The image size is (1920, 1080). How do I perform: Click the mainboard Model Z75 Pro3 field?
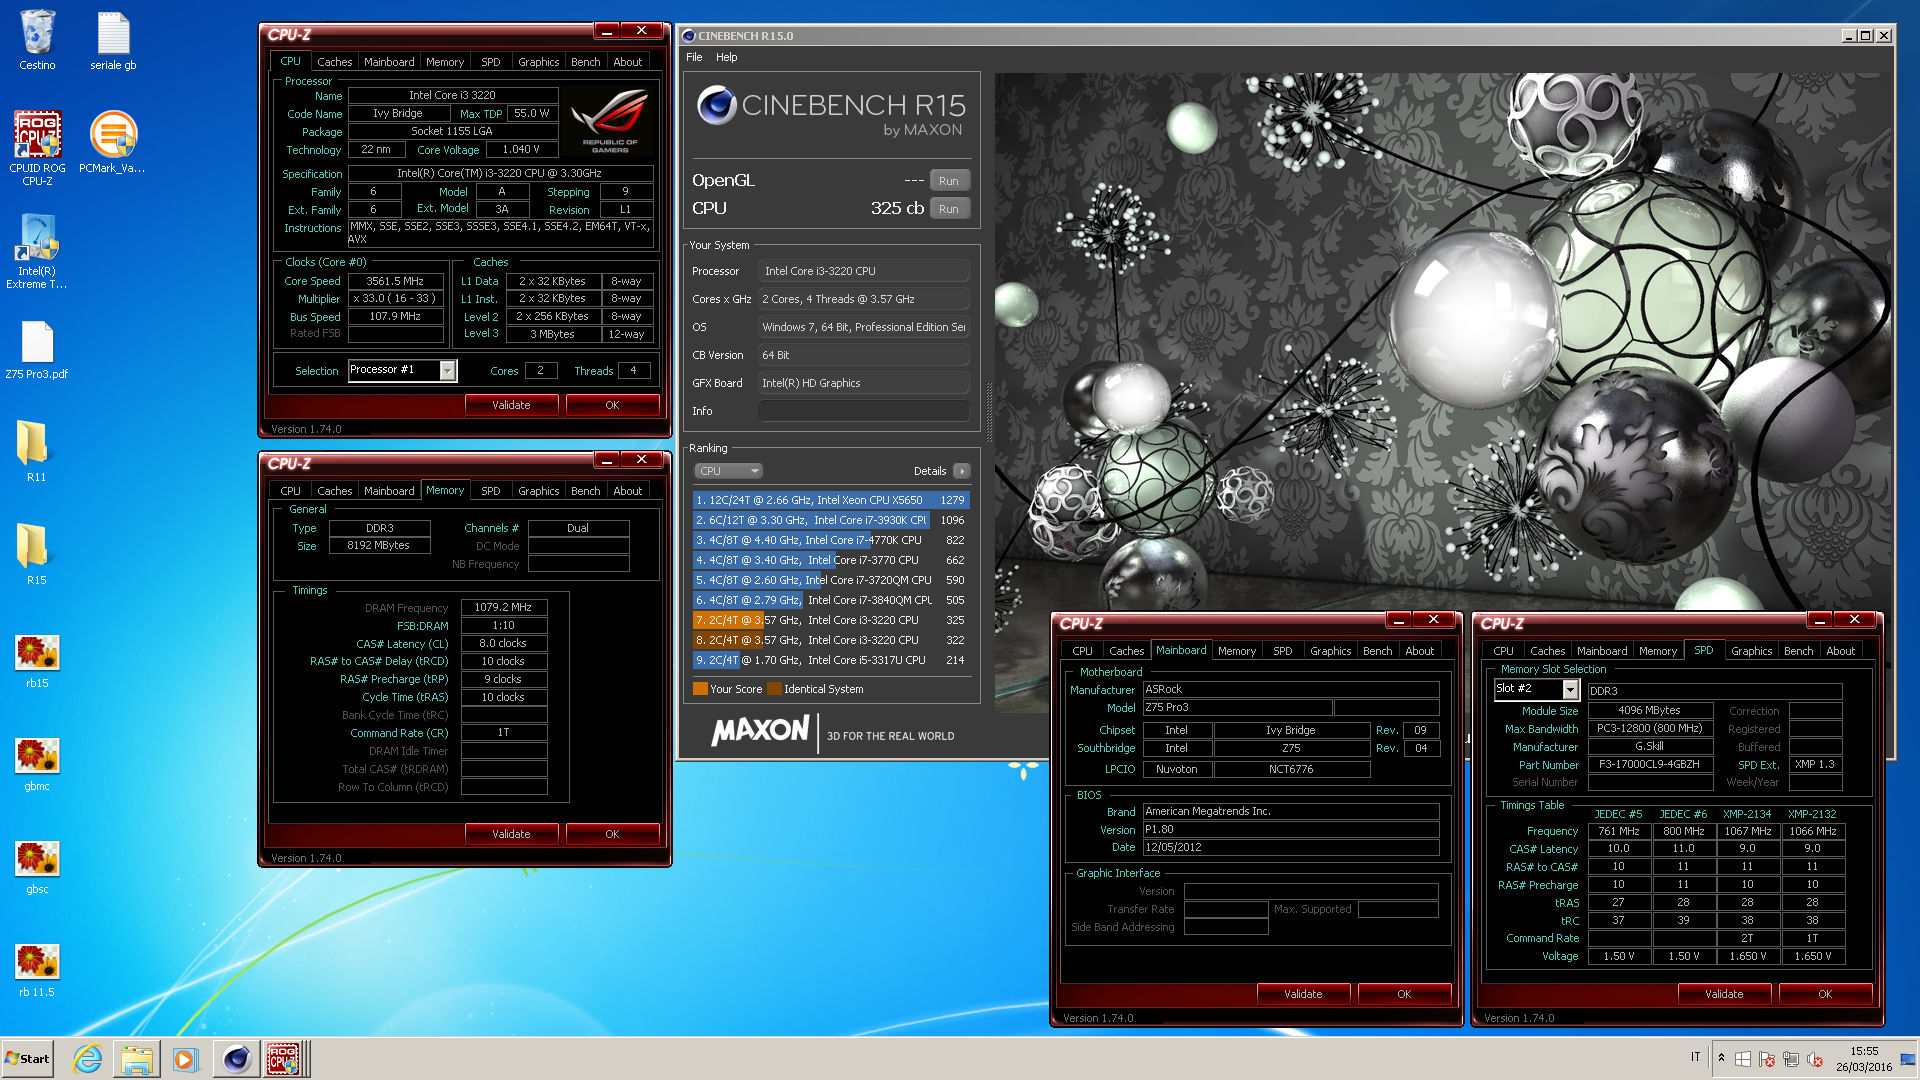[x=1237, y=708]
